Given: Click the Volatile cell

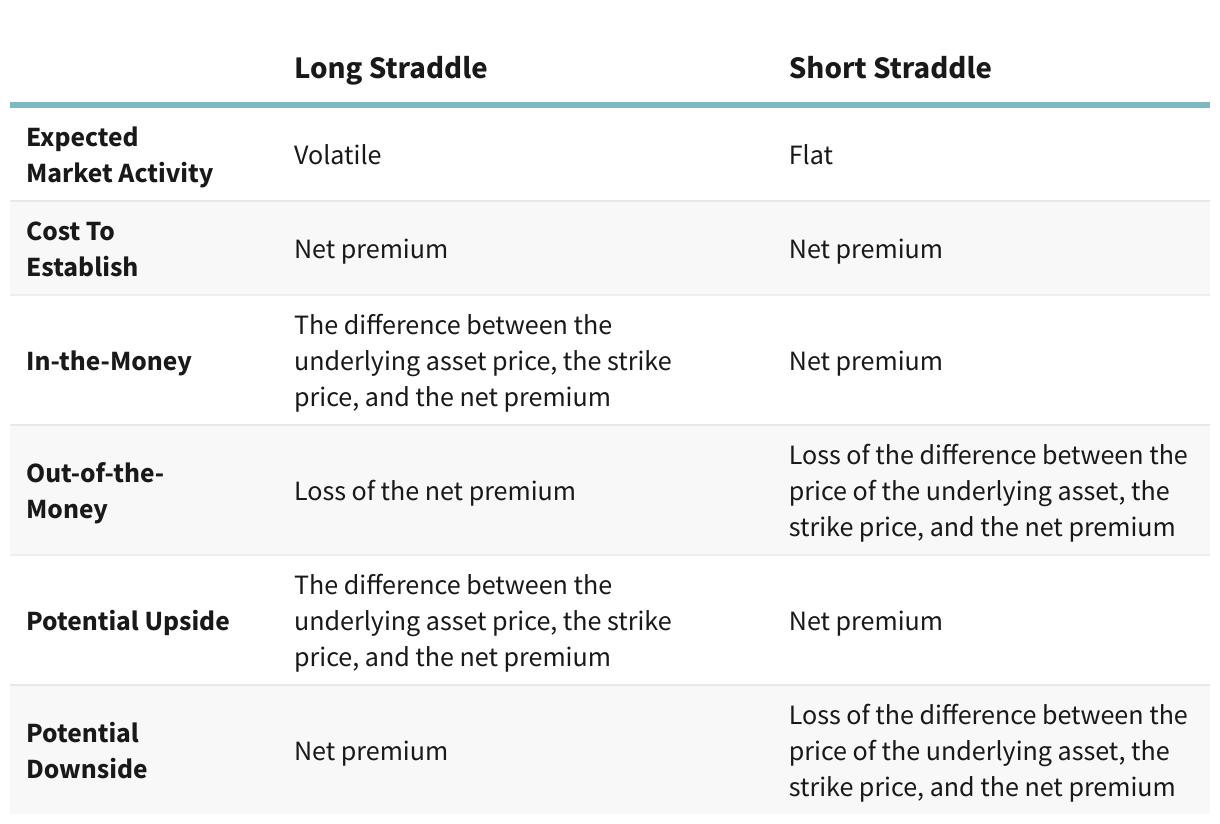Looking at the screenshot, I should [x=337, y=155].
